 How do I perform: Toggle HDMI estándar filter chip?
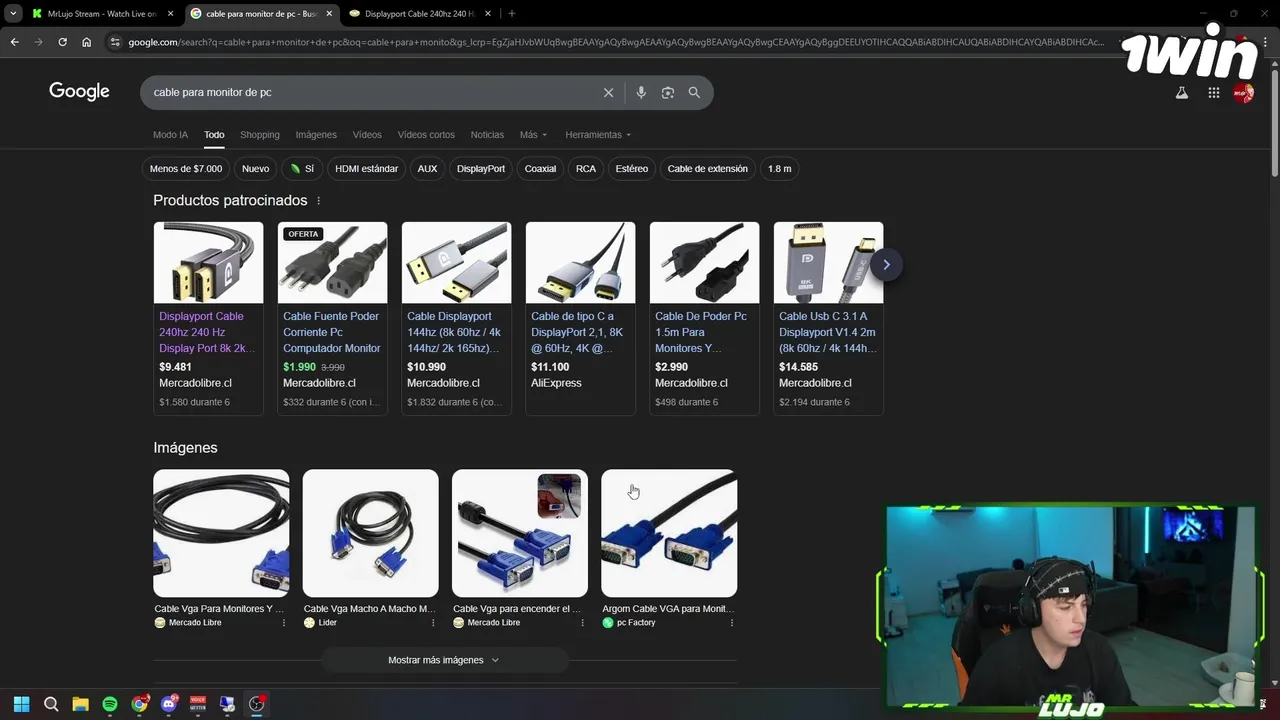(367, 169)
